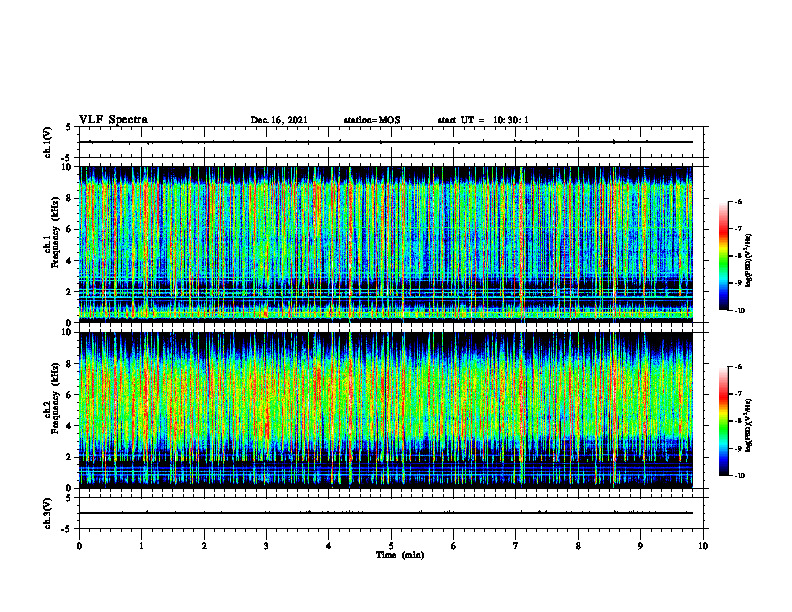The height and width of the screenshot is (612, 792).
Task: Click the "Time (min)" axis label
Action: 400,555
